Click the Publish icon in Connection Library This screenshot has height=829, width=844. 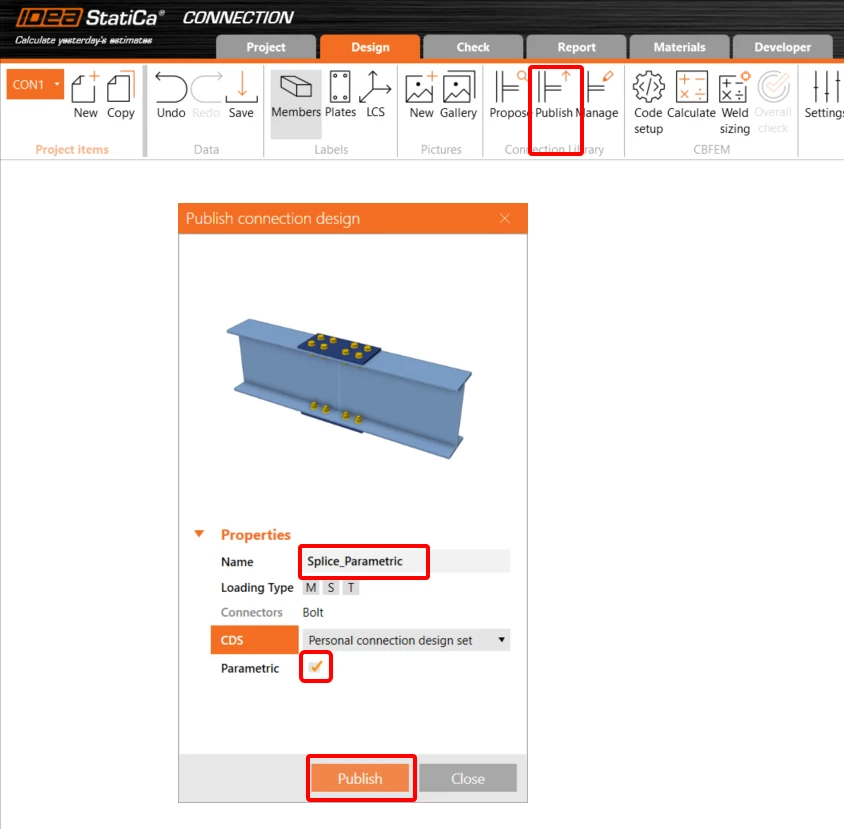[x=554, y=95]
